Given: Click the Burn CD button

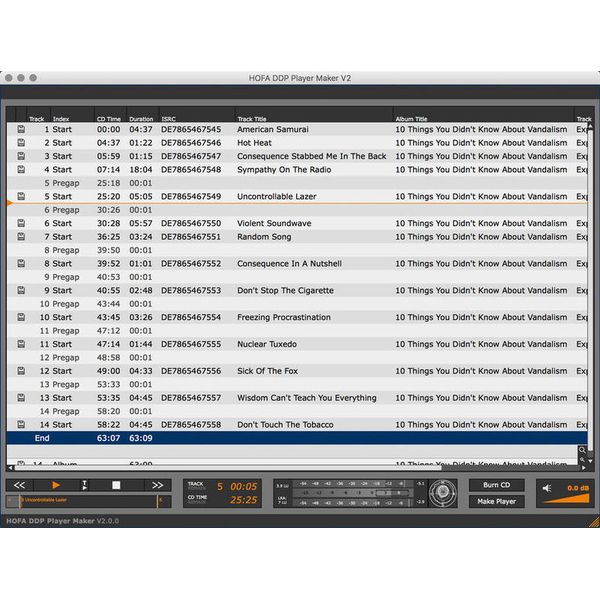Looking at the screenshot, I should (496, 485).
